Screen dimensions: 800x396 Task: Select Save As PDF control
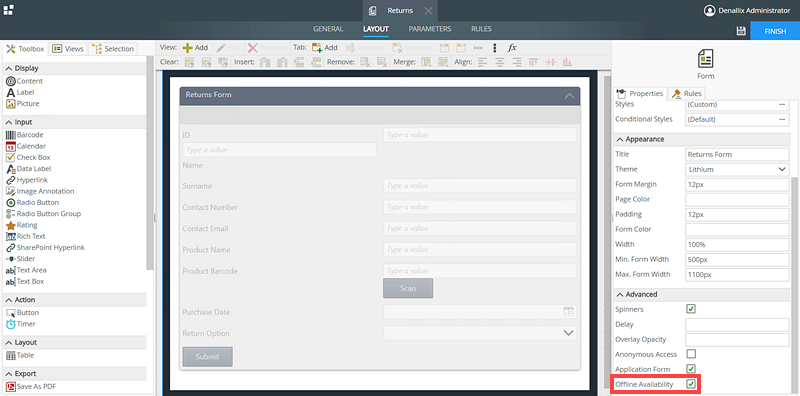[x=31, y=386]
